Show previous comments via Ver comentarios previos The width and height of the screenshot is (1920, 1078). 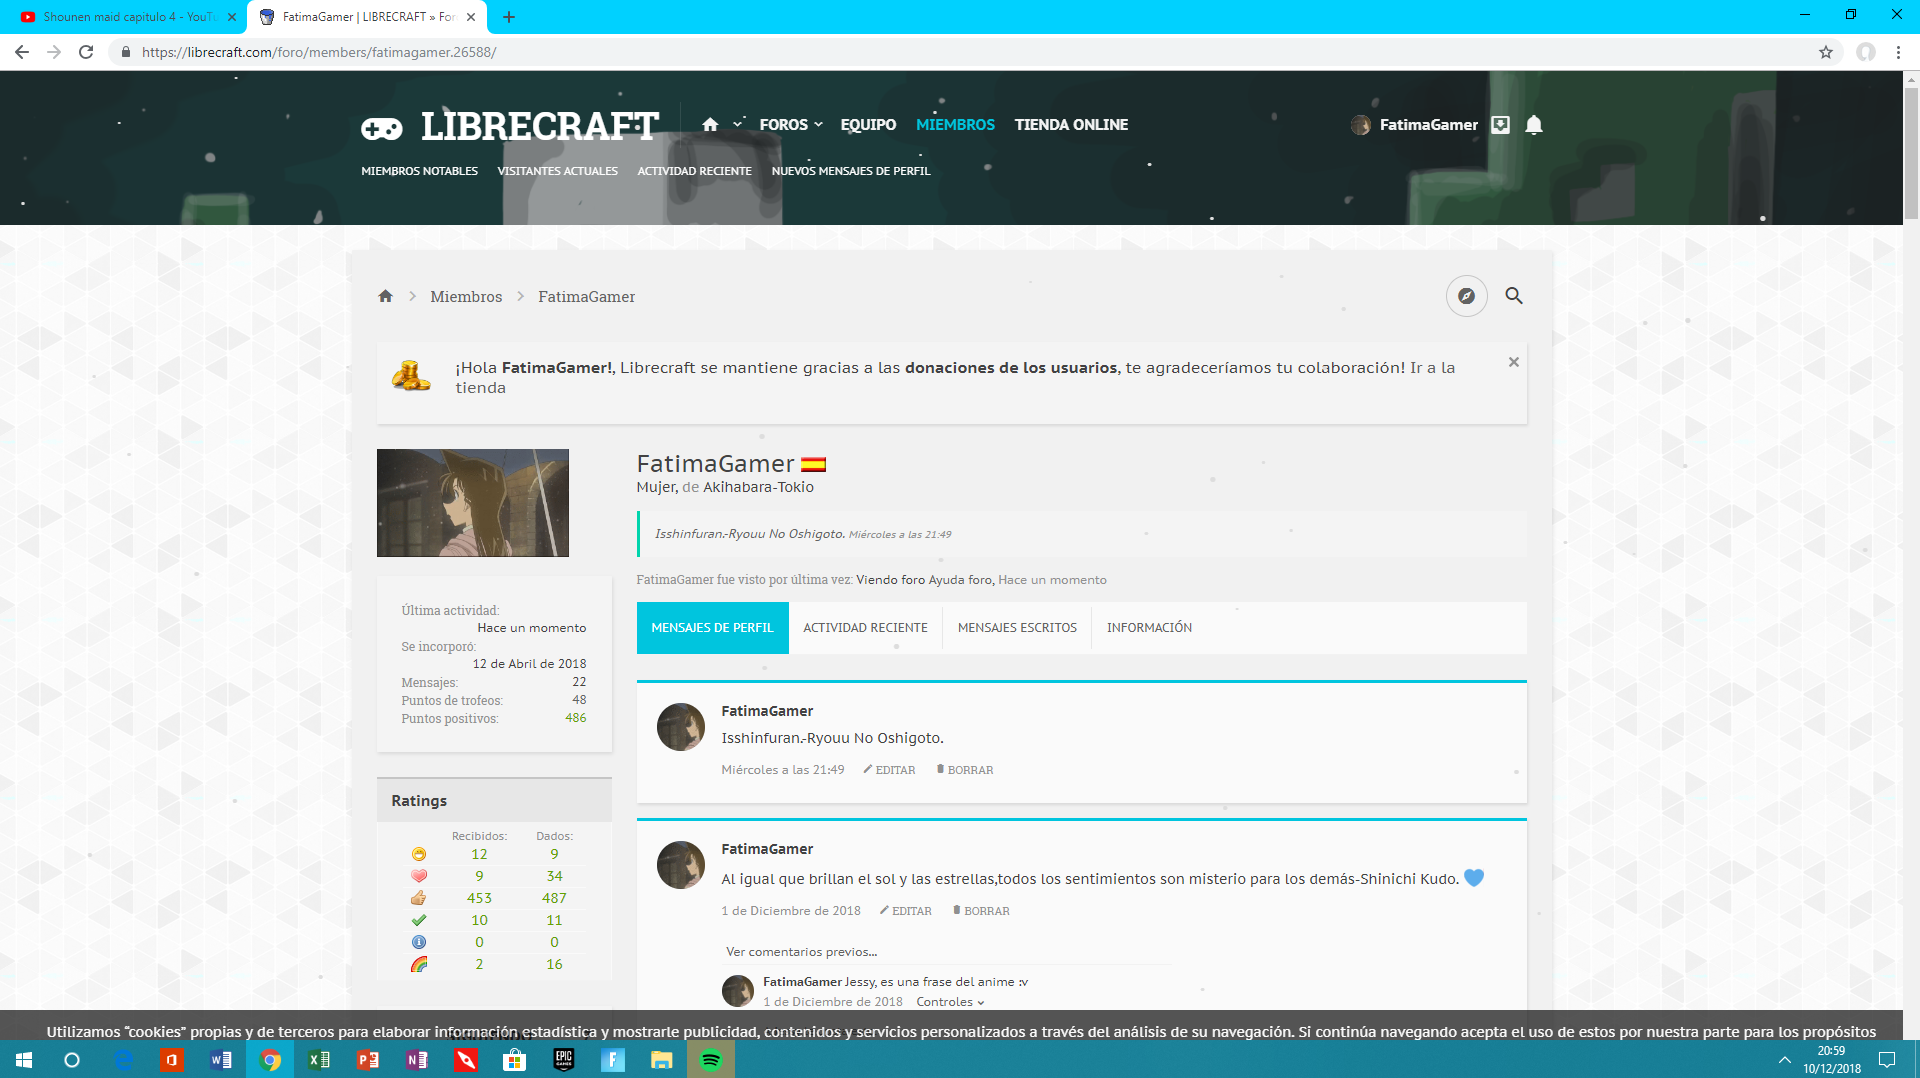pos(801,952)
